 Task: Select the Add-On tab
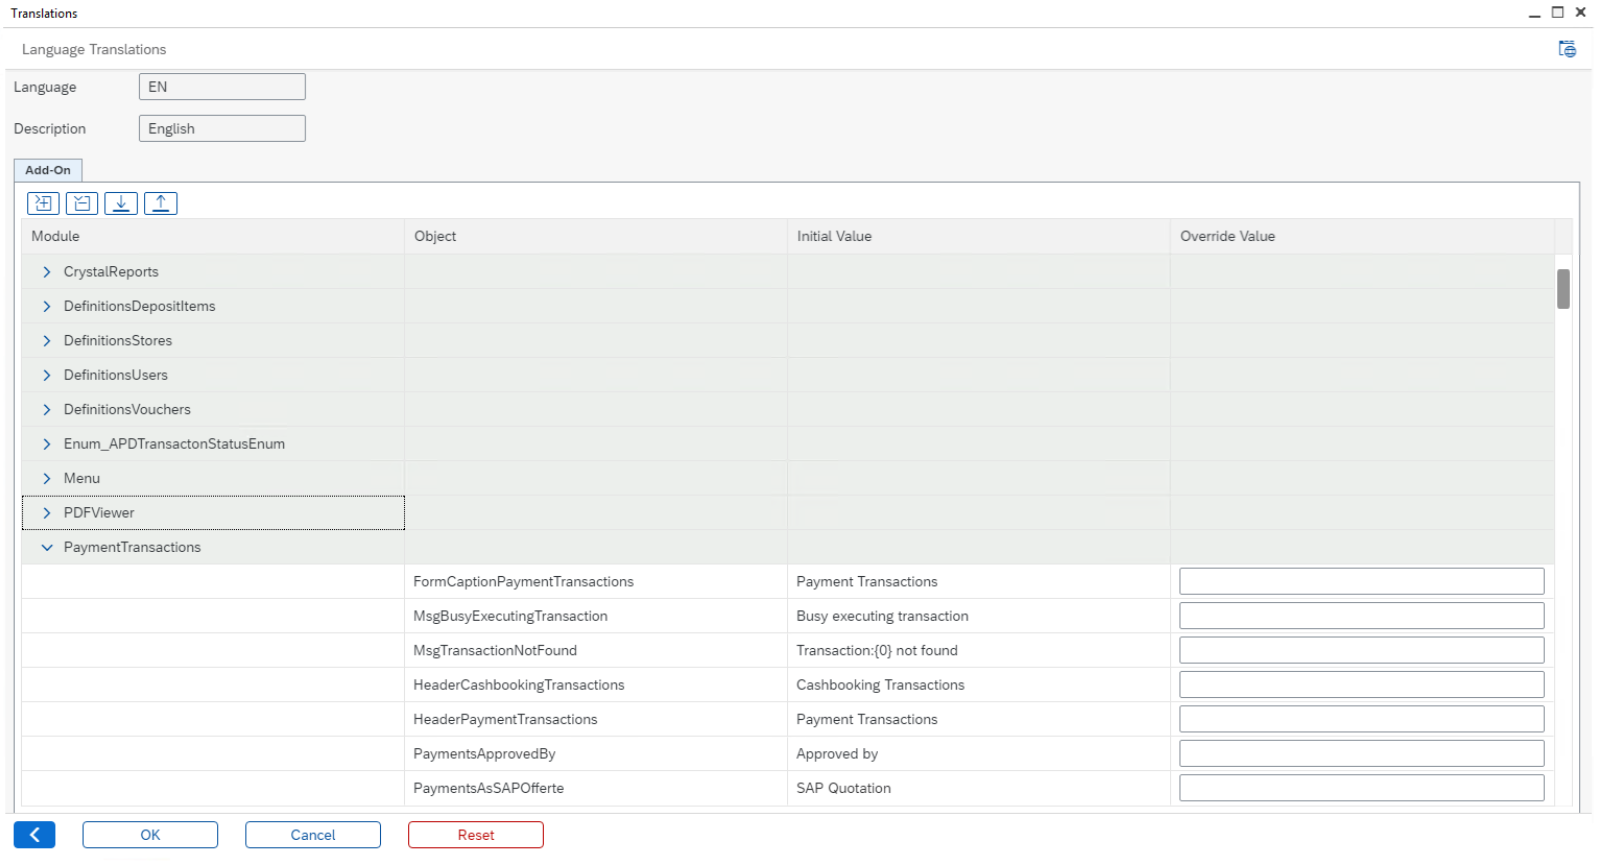[x=48, y=170]
